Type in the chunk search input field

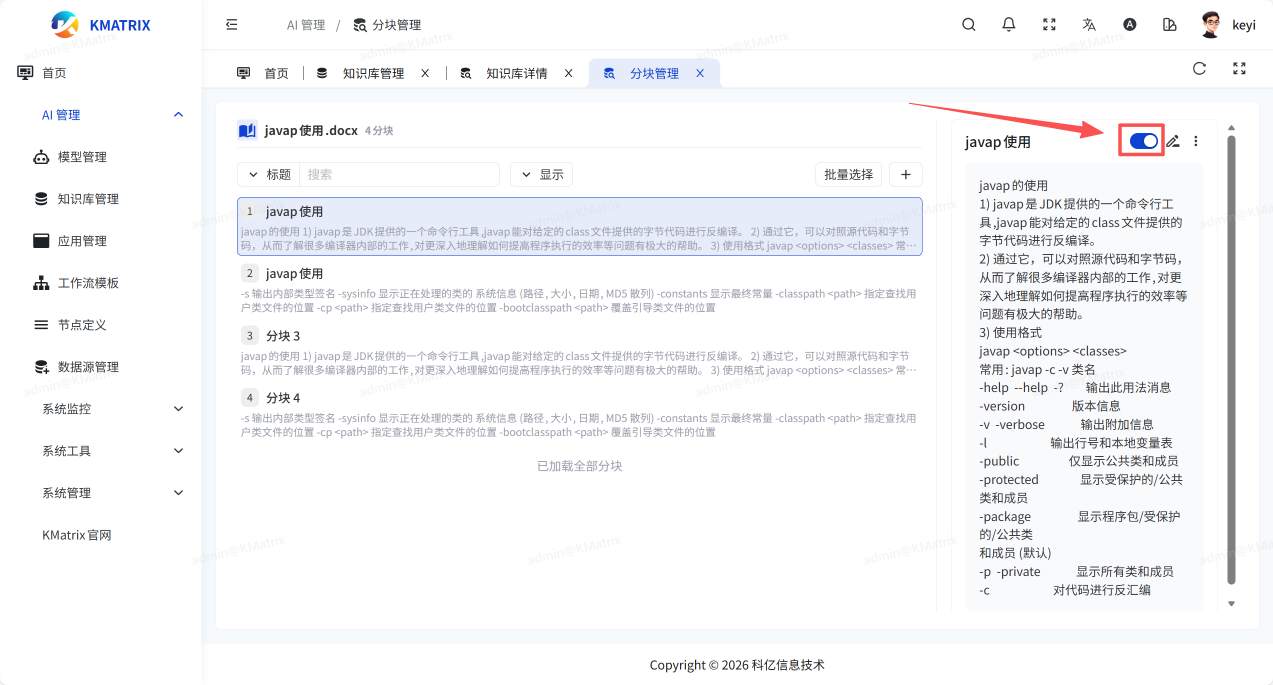point(400,174)
